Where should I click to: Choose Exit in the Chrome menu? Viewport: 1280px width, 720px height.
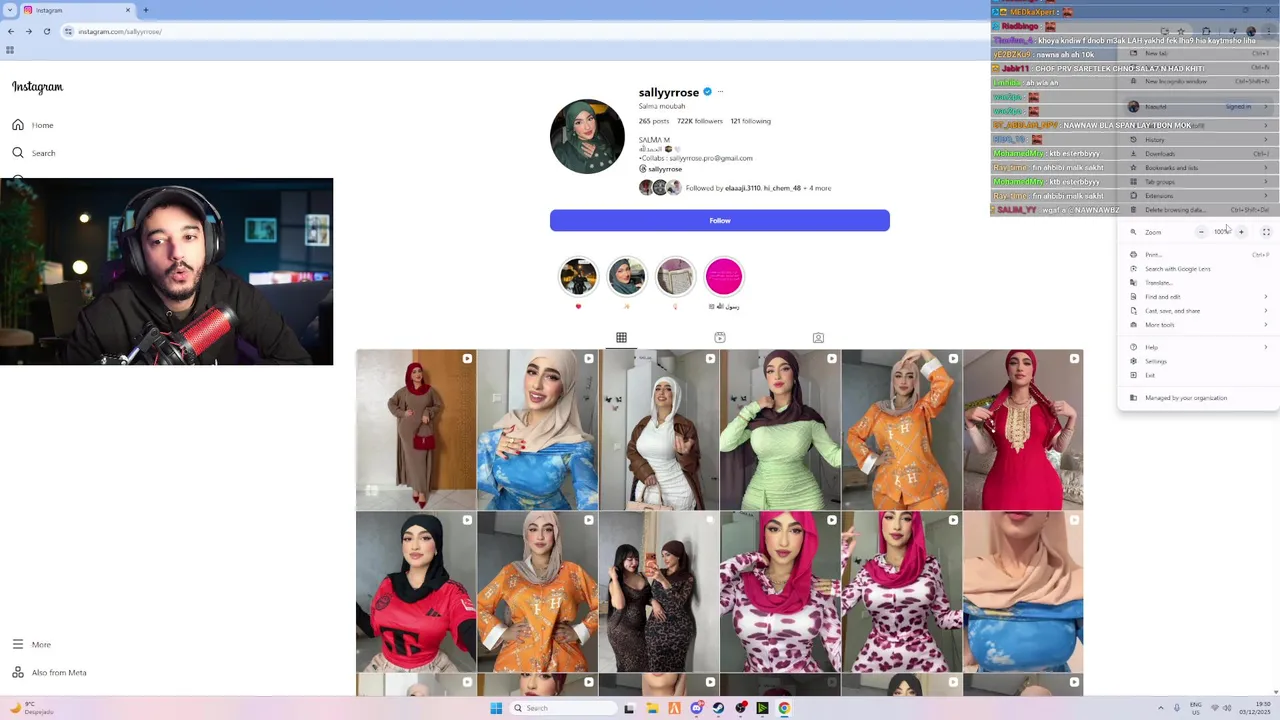click(1198, 375)
